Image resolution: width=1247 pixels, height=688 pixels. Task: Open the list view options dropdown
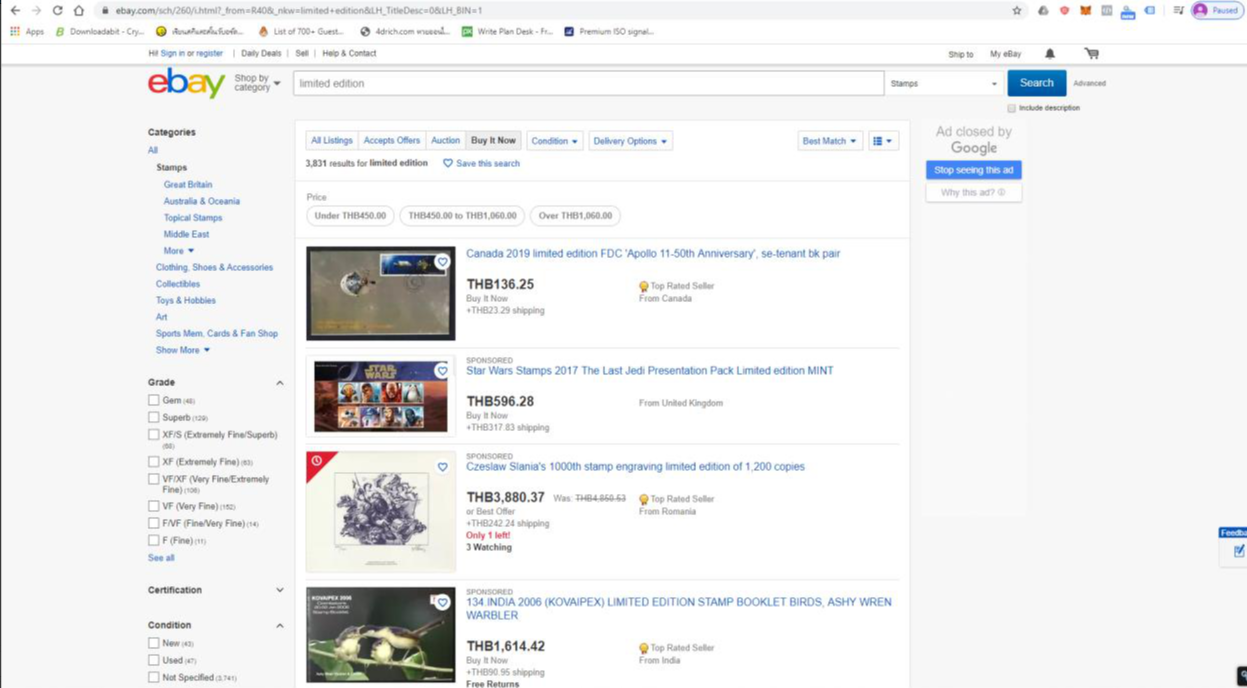pos(883,141)
